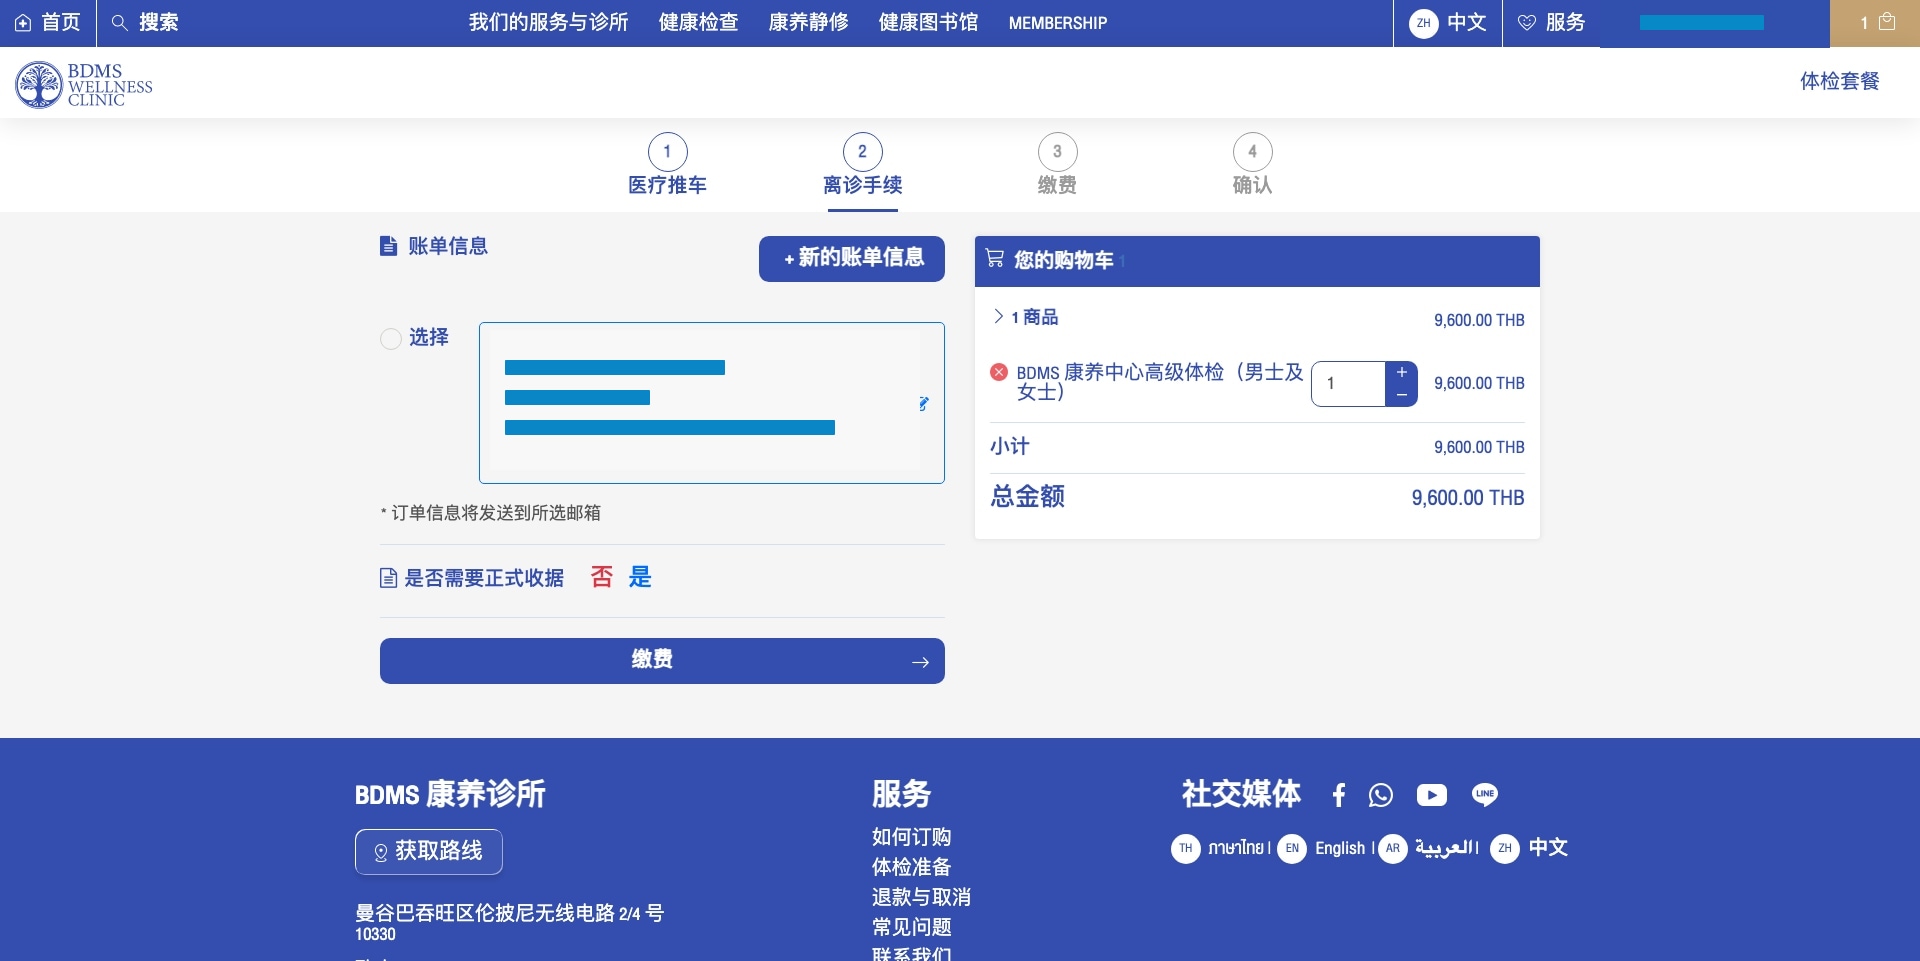
Task: Click the TH language badge in footer
Action: (x=1186, y=848)
